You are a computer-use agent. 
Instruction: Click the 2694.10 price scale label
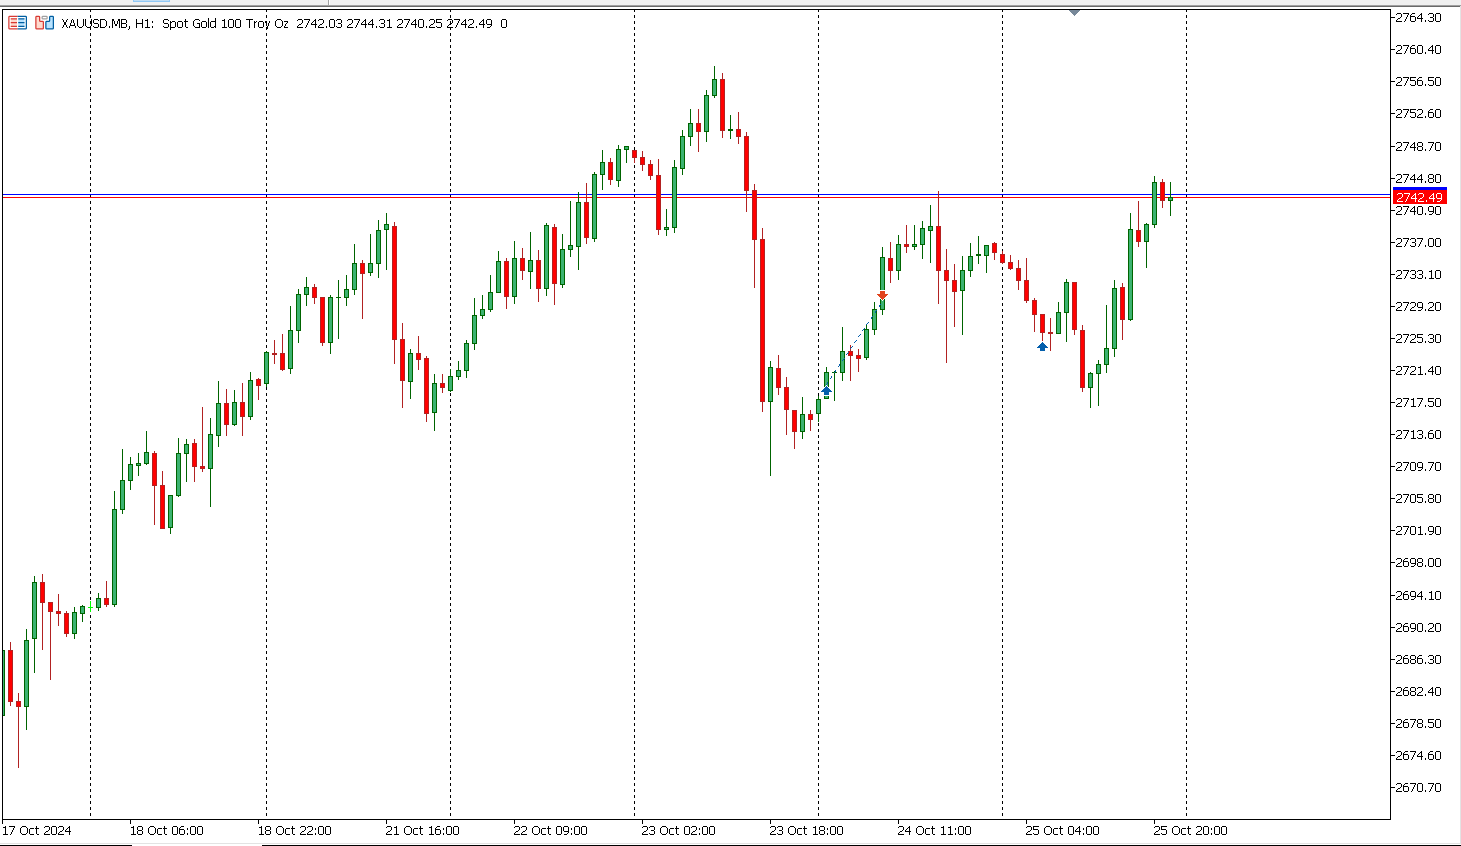pos(1418,595)
